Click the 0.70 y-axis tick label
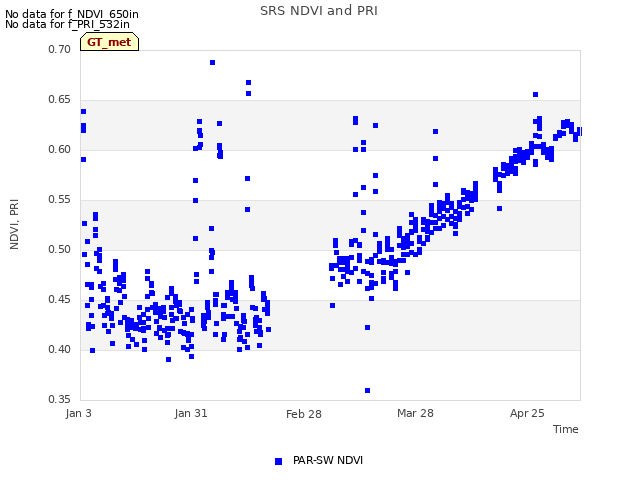Image resolution: width=640 pixels, height=480 pixels. [59, 49]
